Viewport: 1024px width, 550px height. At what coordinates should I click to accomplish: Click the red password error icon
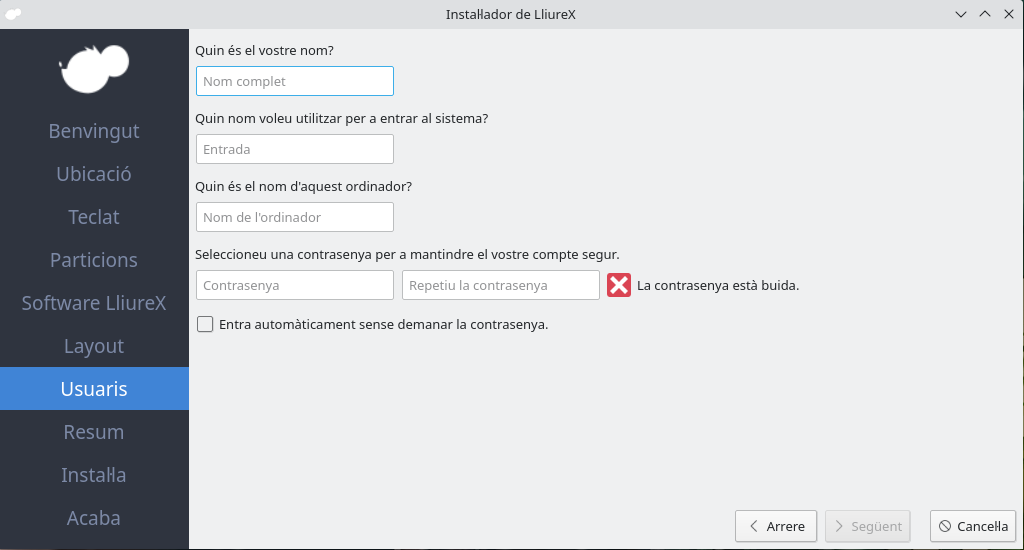[x=619, y=285]
